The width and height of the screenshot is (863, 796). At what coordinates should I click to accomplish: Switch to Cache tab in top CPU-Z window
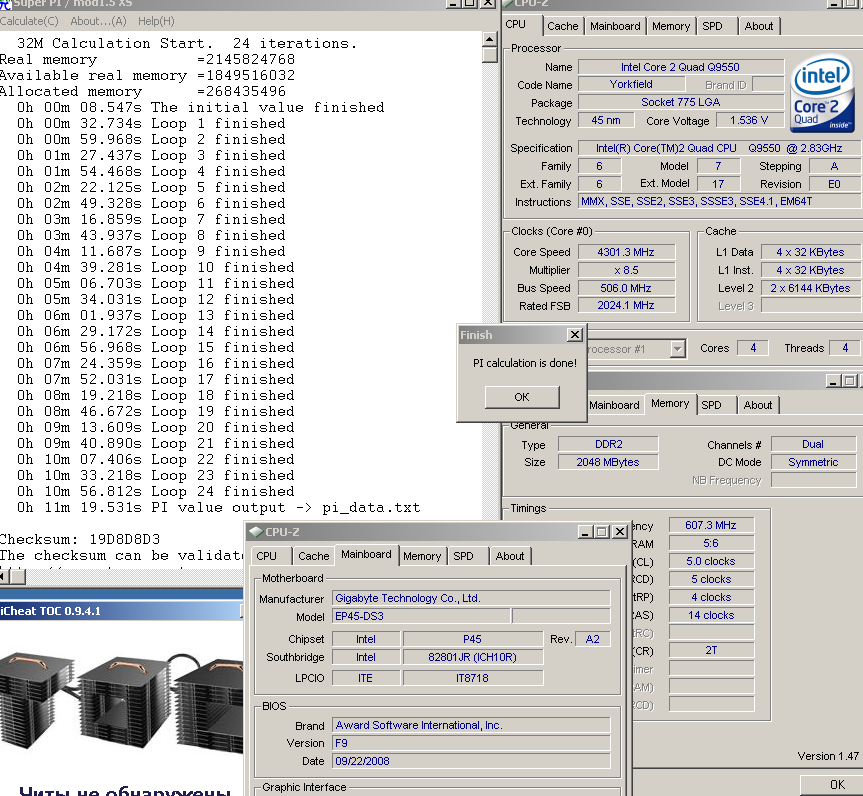click(562, 26)
